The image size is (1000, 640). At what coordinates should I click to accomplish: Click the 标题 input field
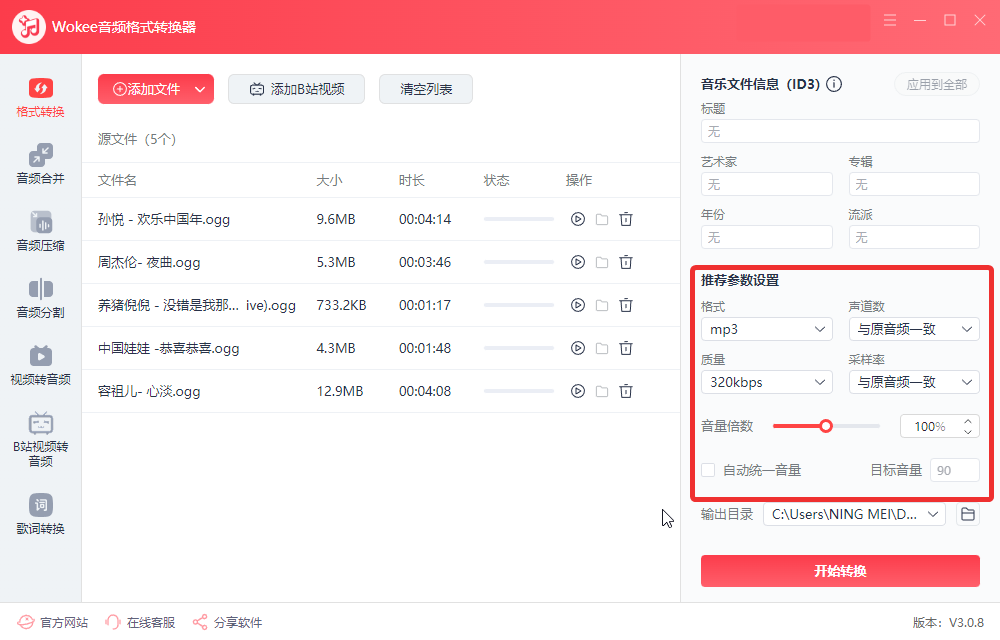point(840,131)
